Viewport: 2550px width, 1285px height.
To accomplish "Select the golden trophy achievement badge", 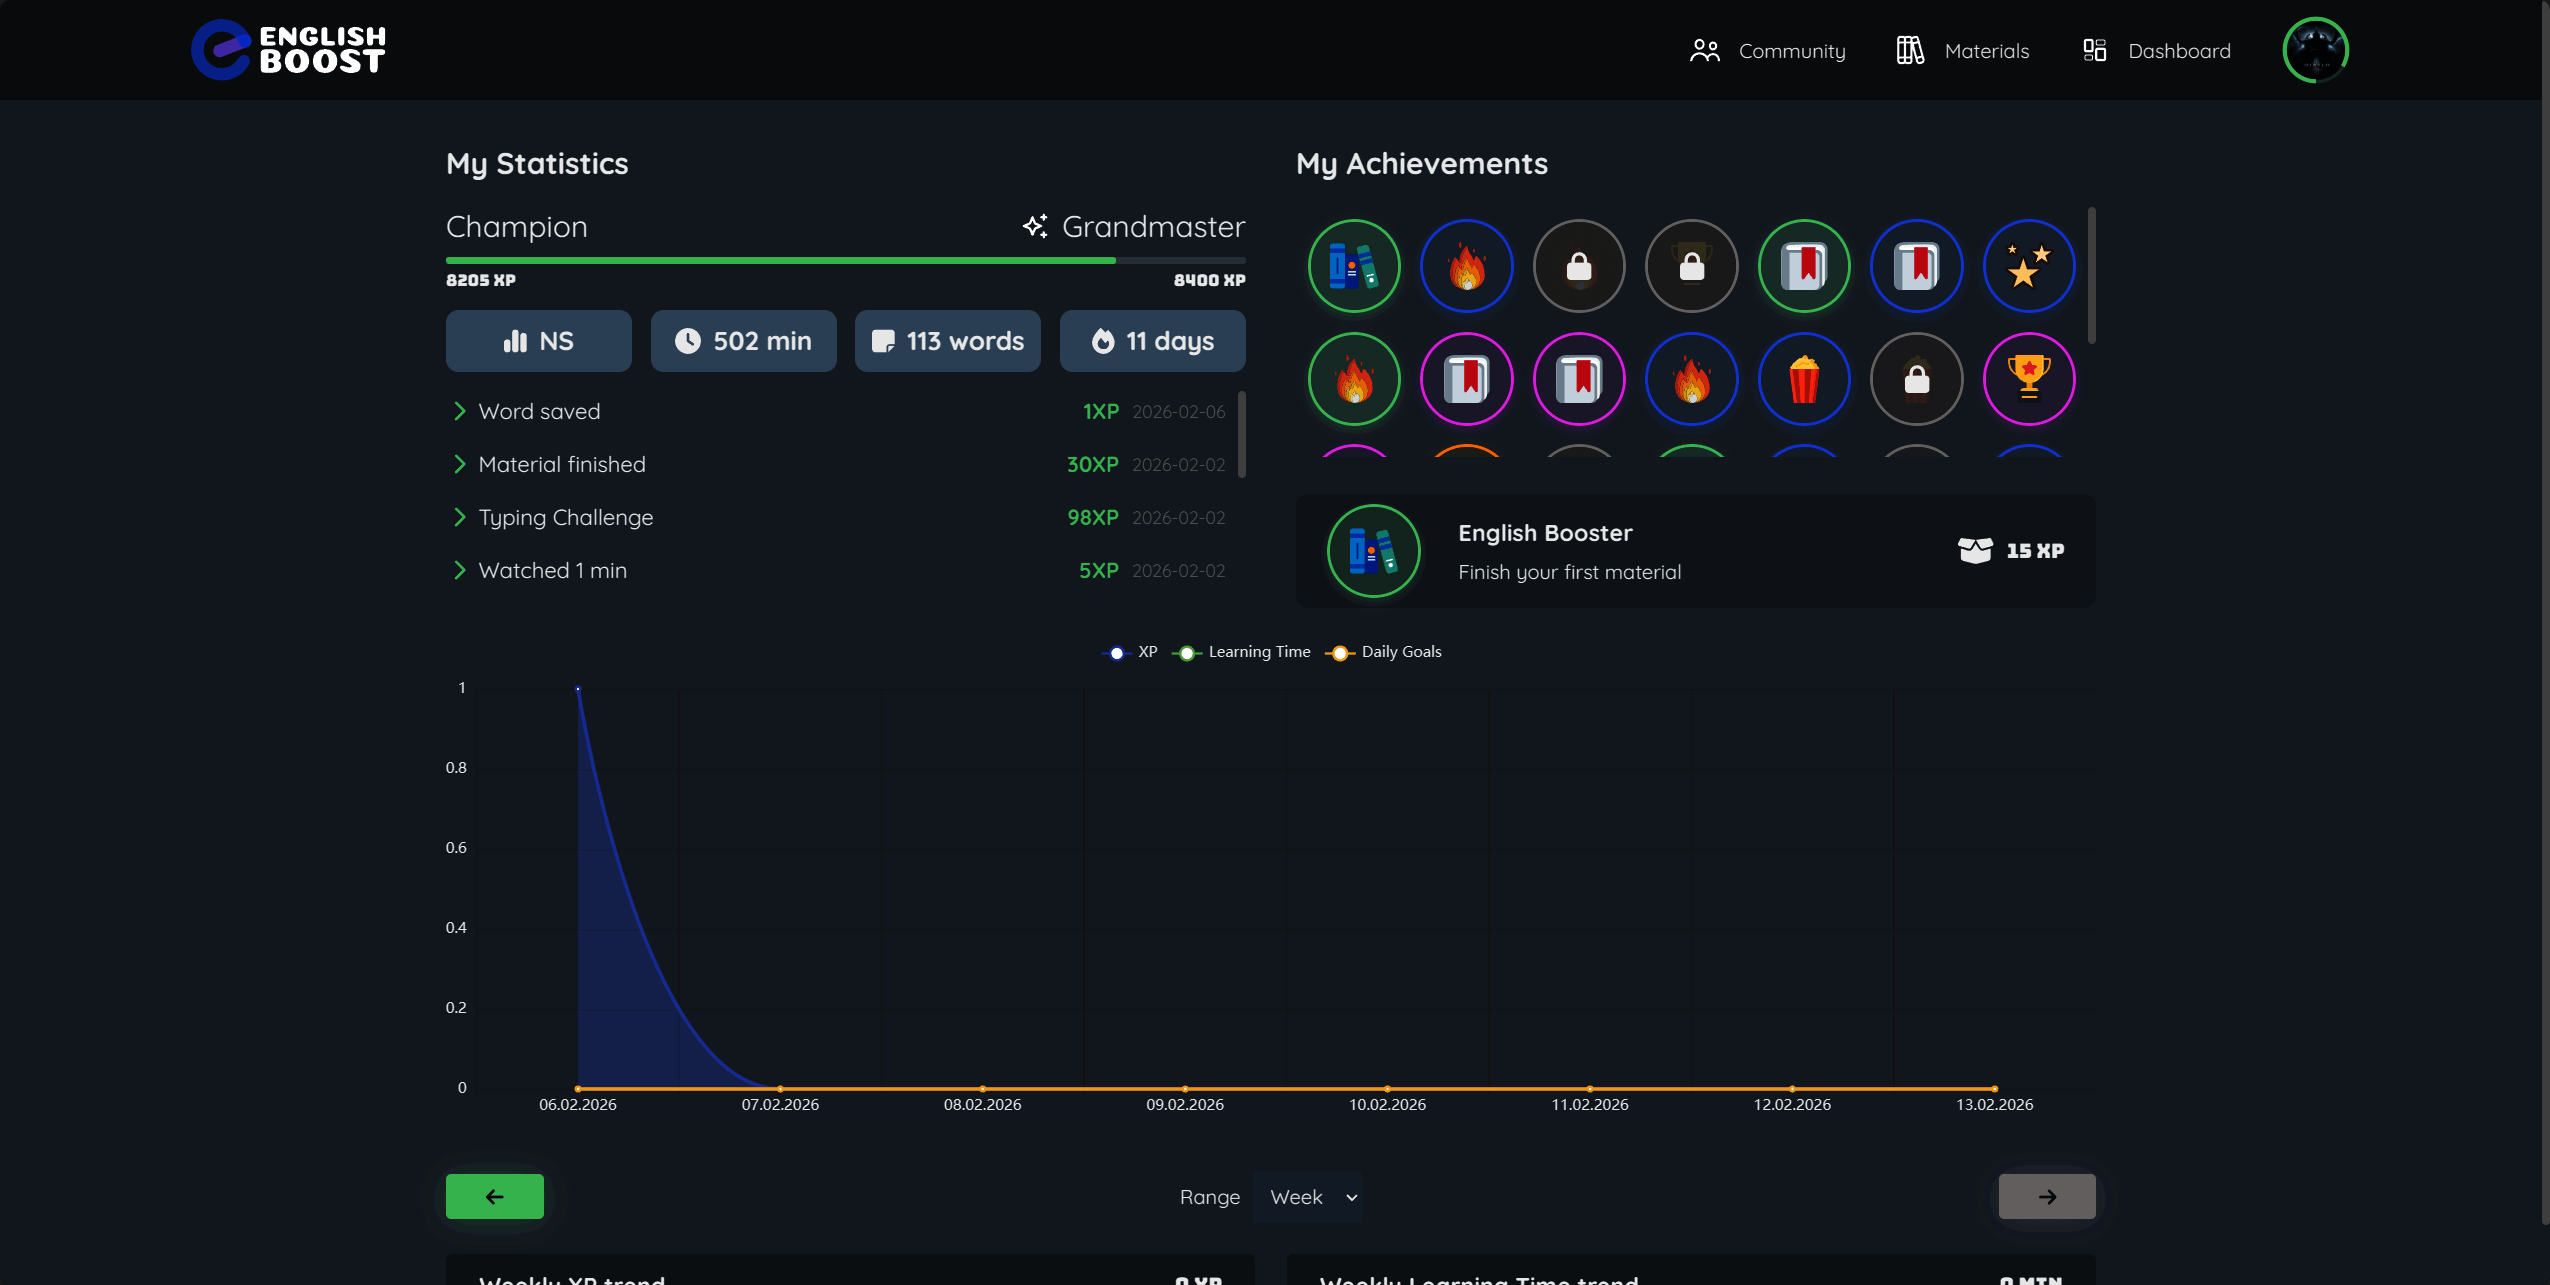I will pos(2029,379).
